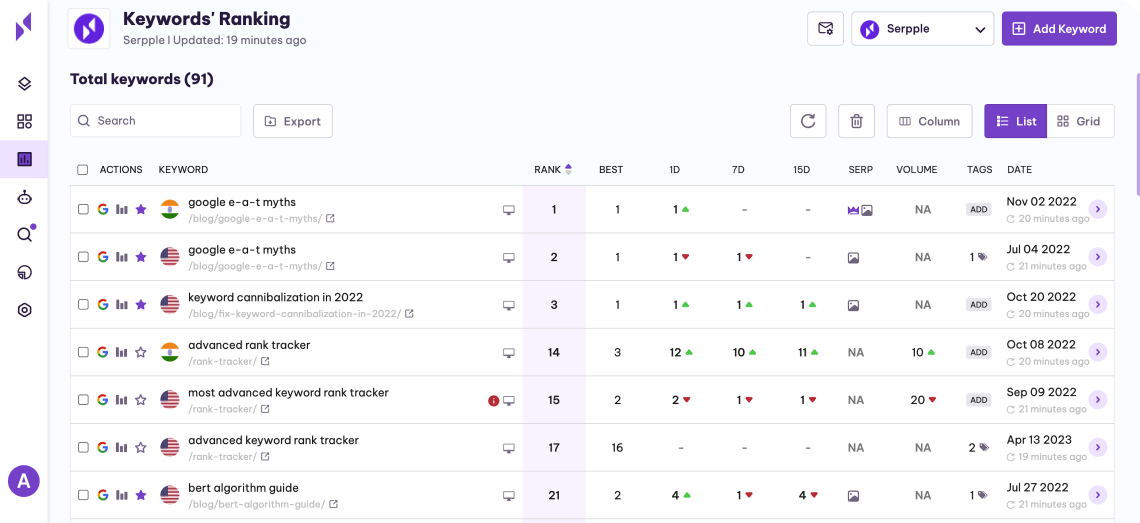
Task: Open the dashboard grid icon in sidebar
Action: pyautogui.click(x=24, y=121)
